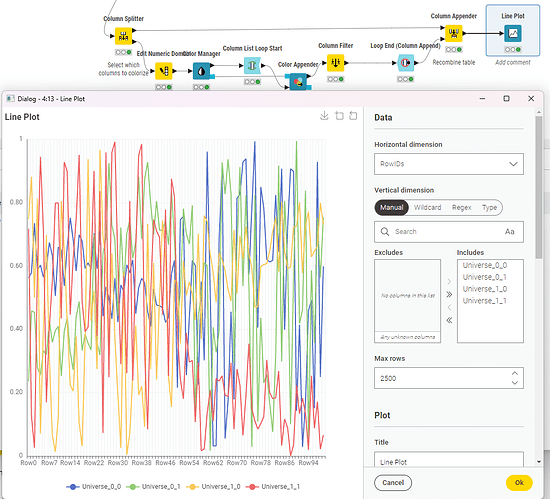Open the Horizontal dimension RowIDs dropdown
Image resolution: width=550 pixels, height=499 pixels.
(449, 164)
